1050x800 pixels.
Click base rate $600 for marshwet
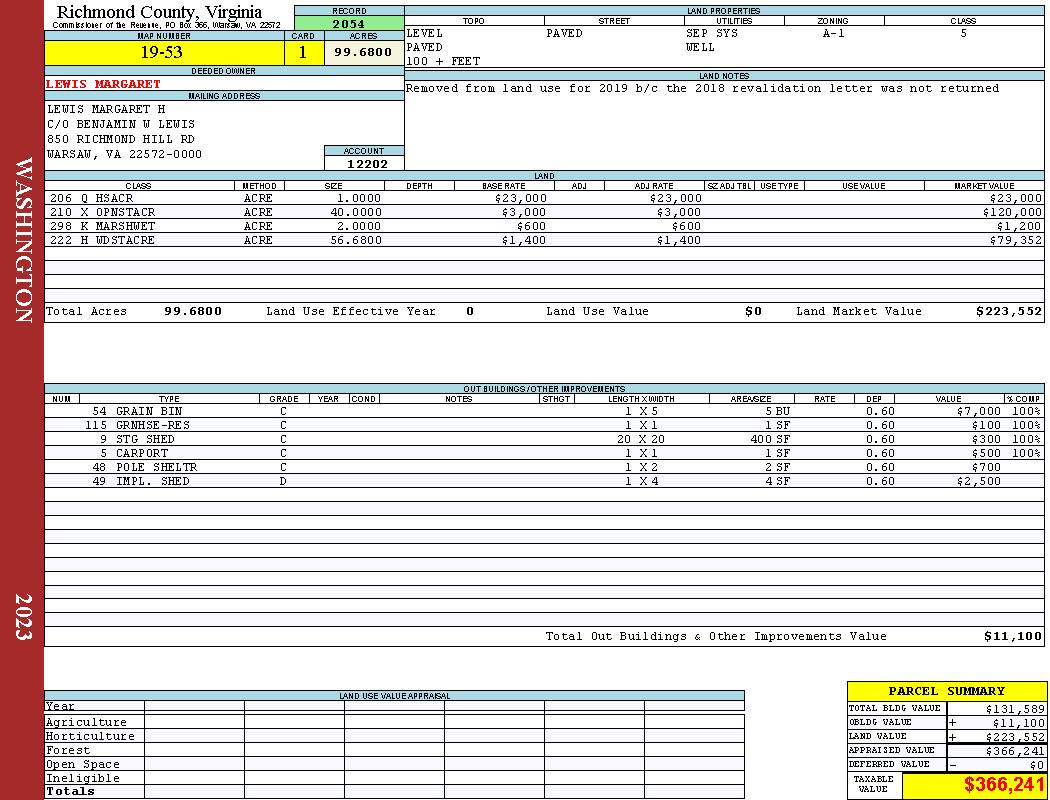click(x=531, y=226)
